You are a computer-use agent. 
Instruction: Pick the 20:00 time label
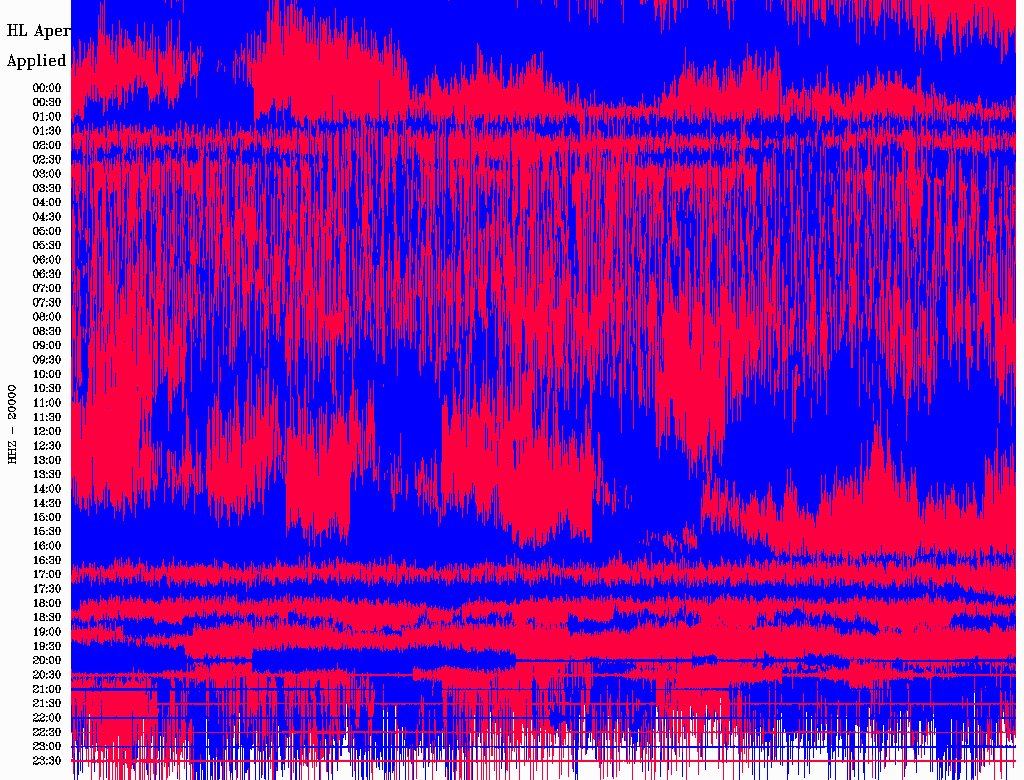pos(47,660)
